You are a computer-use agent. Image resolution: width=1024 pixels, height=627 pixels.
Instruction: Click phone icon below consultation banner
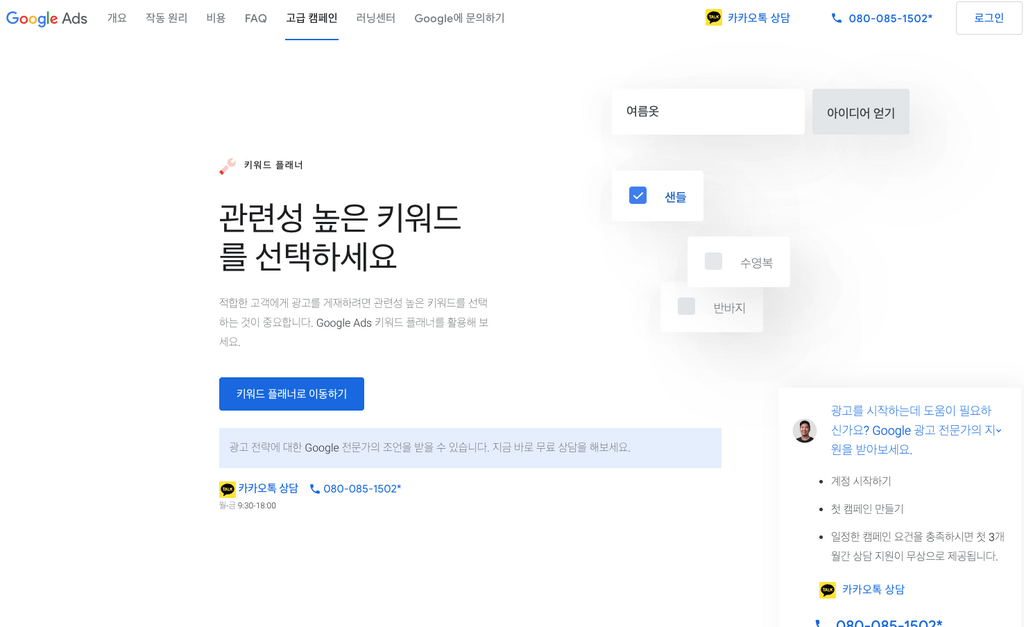click(315, 489)
